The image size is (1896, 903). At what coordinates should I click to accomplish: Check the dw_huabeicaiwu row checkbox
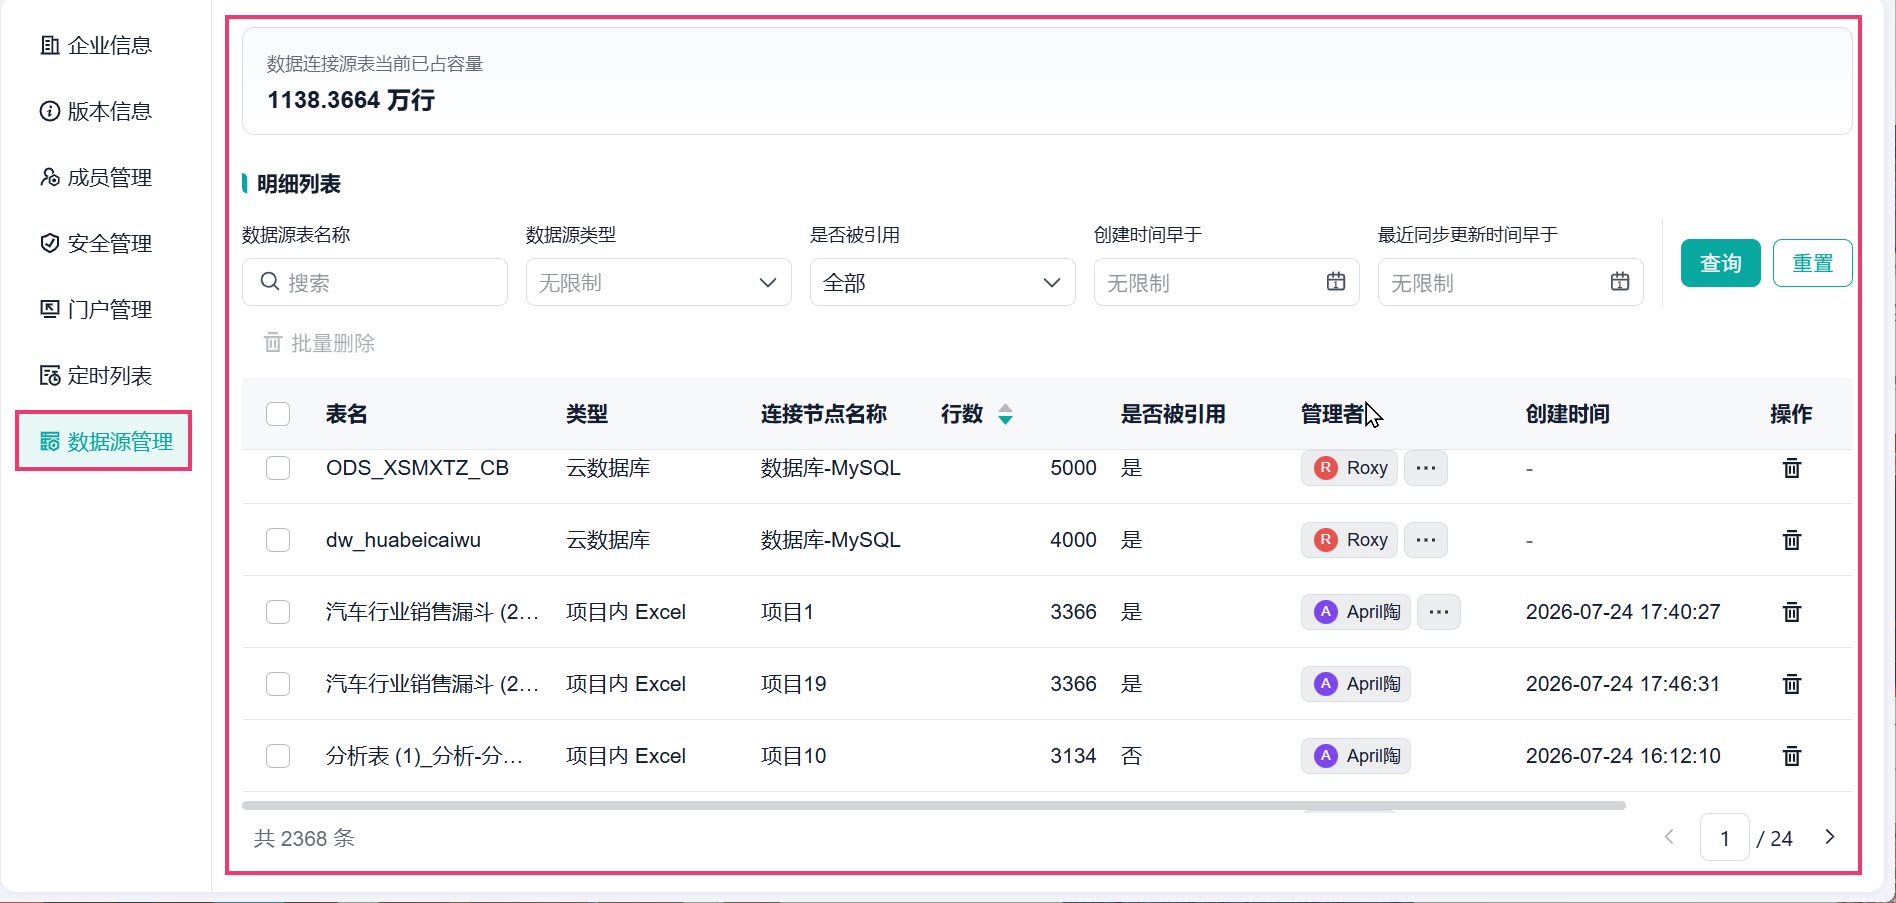[x=278, y=540]
